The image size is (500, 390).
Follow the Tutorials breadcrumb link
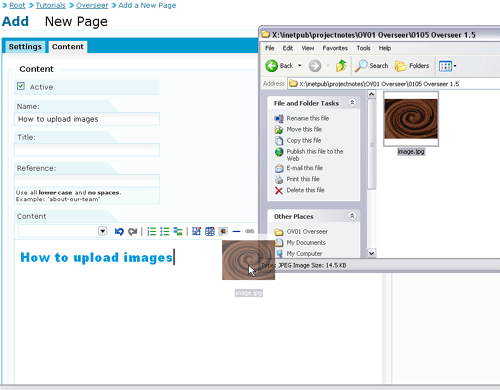tap(51, 5)
